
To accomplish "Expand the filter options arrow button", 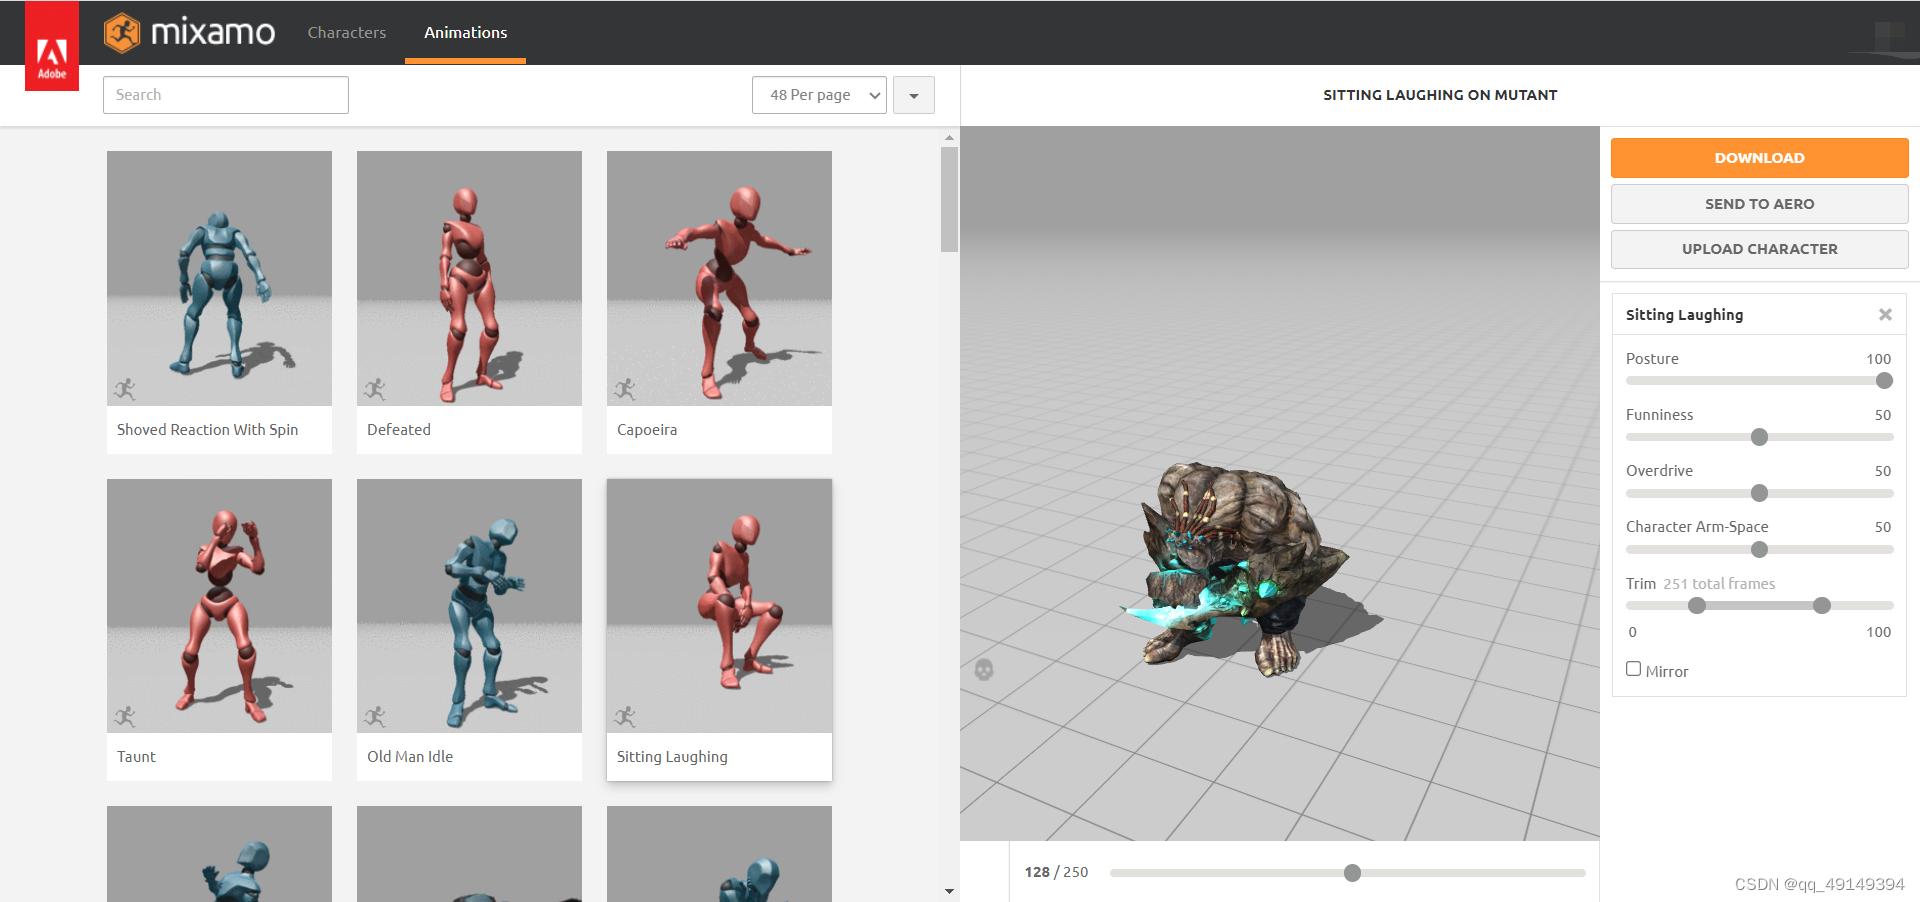I will pyautogui.click(x=914, y=95).
